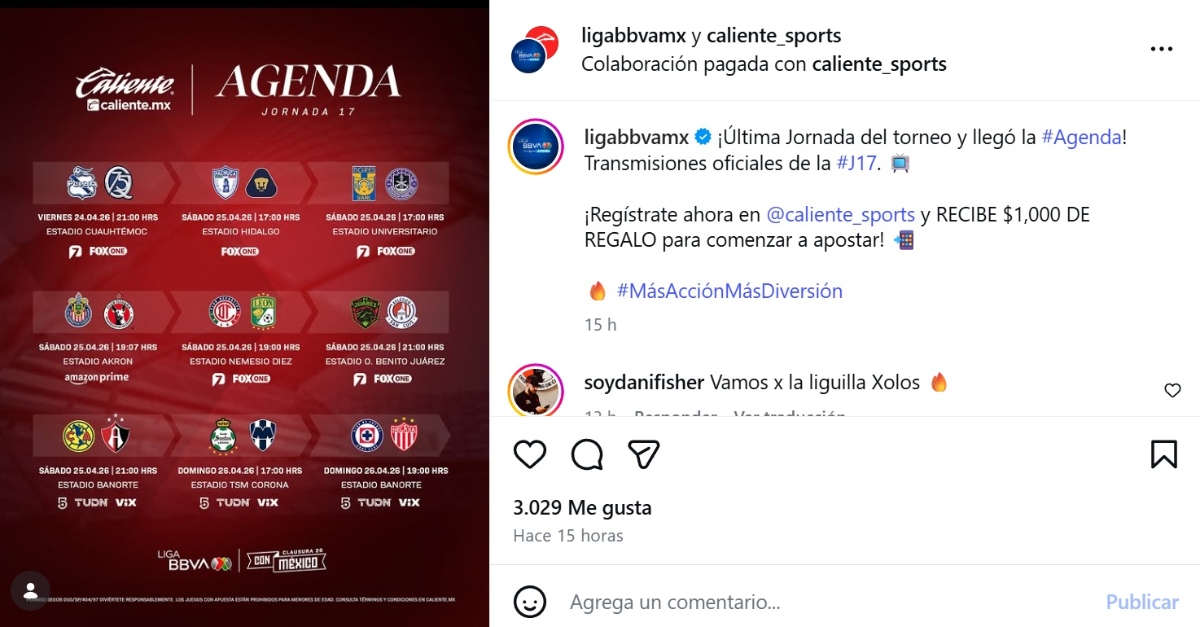
Task: Open the #MásAcciónMásDiversión hashtag
Action: point(729,291)
